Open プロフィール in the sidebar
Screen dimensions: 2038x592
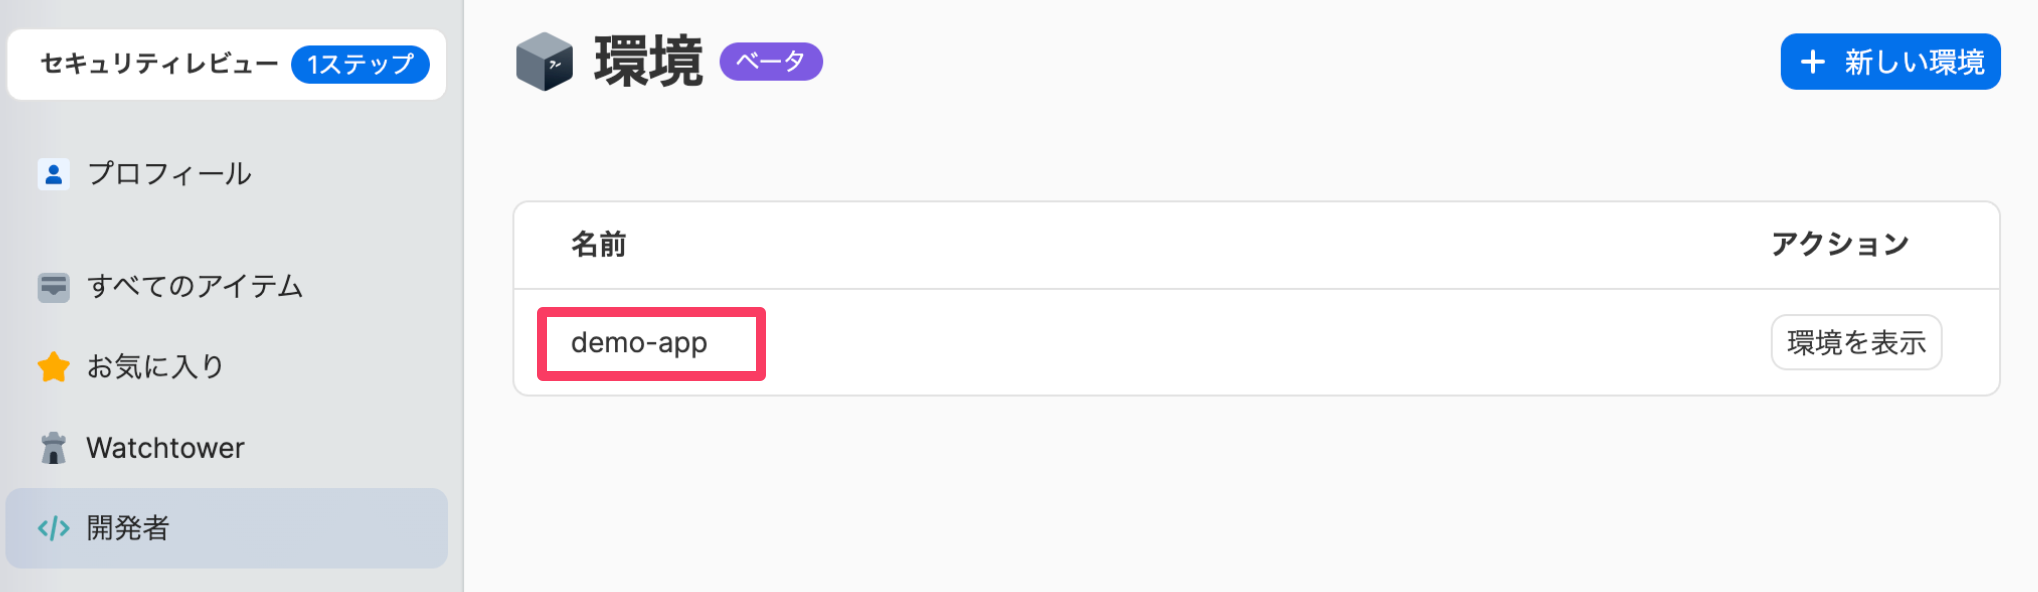(169, 174)
